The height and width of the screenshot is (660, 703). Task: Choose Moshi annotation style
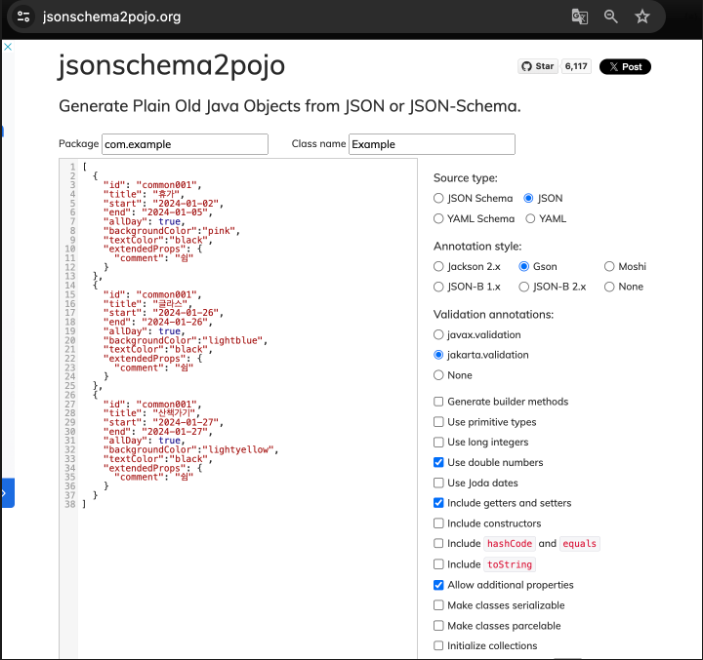(x=609, y=266)
